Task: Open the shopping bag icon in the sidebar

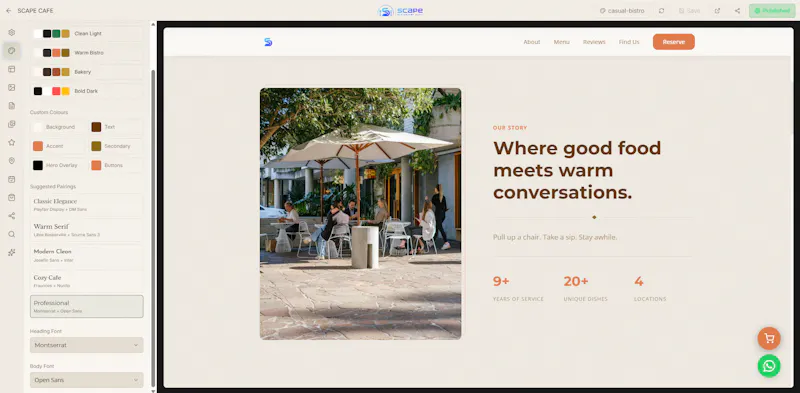Action: click(x=11, y=198)
